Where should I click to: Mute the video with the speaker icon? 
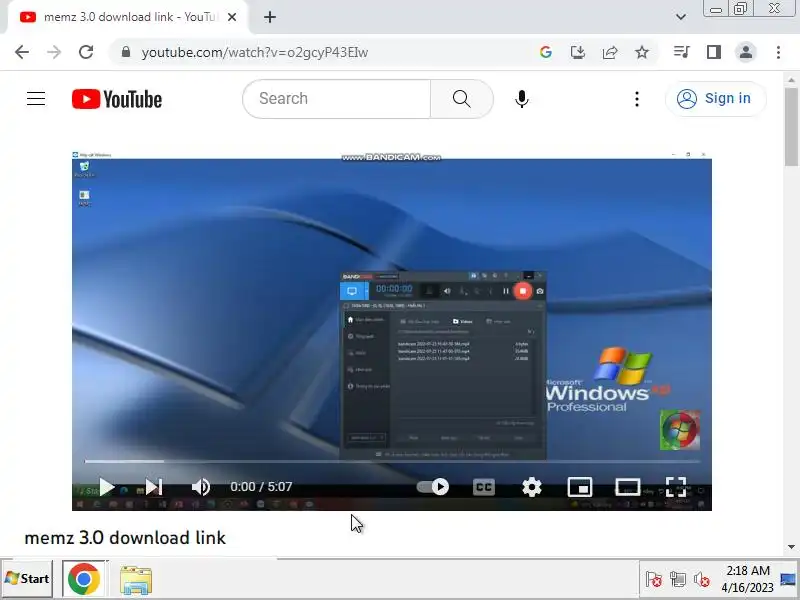pyautogui.click(x=201, y=487)
